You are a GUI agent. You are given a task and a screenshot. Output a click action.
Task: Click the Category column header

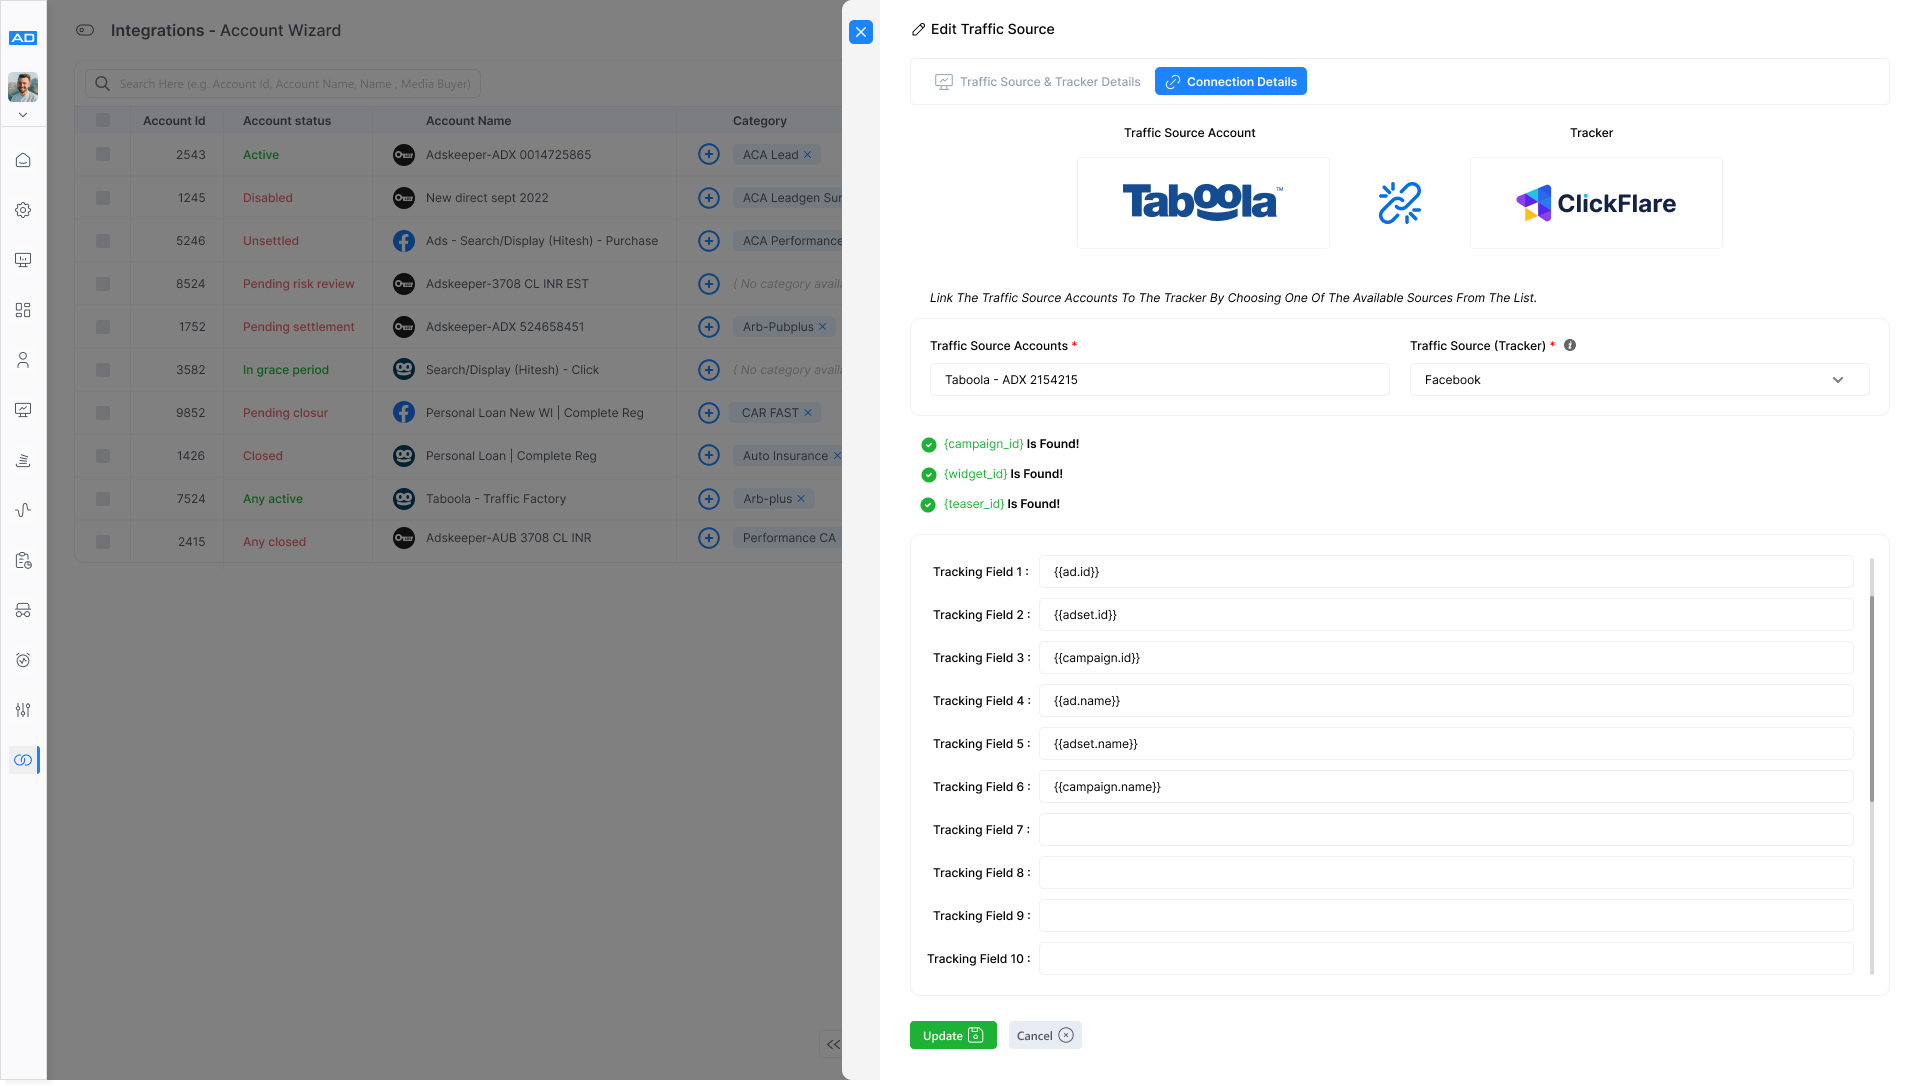760,121
